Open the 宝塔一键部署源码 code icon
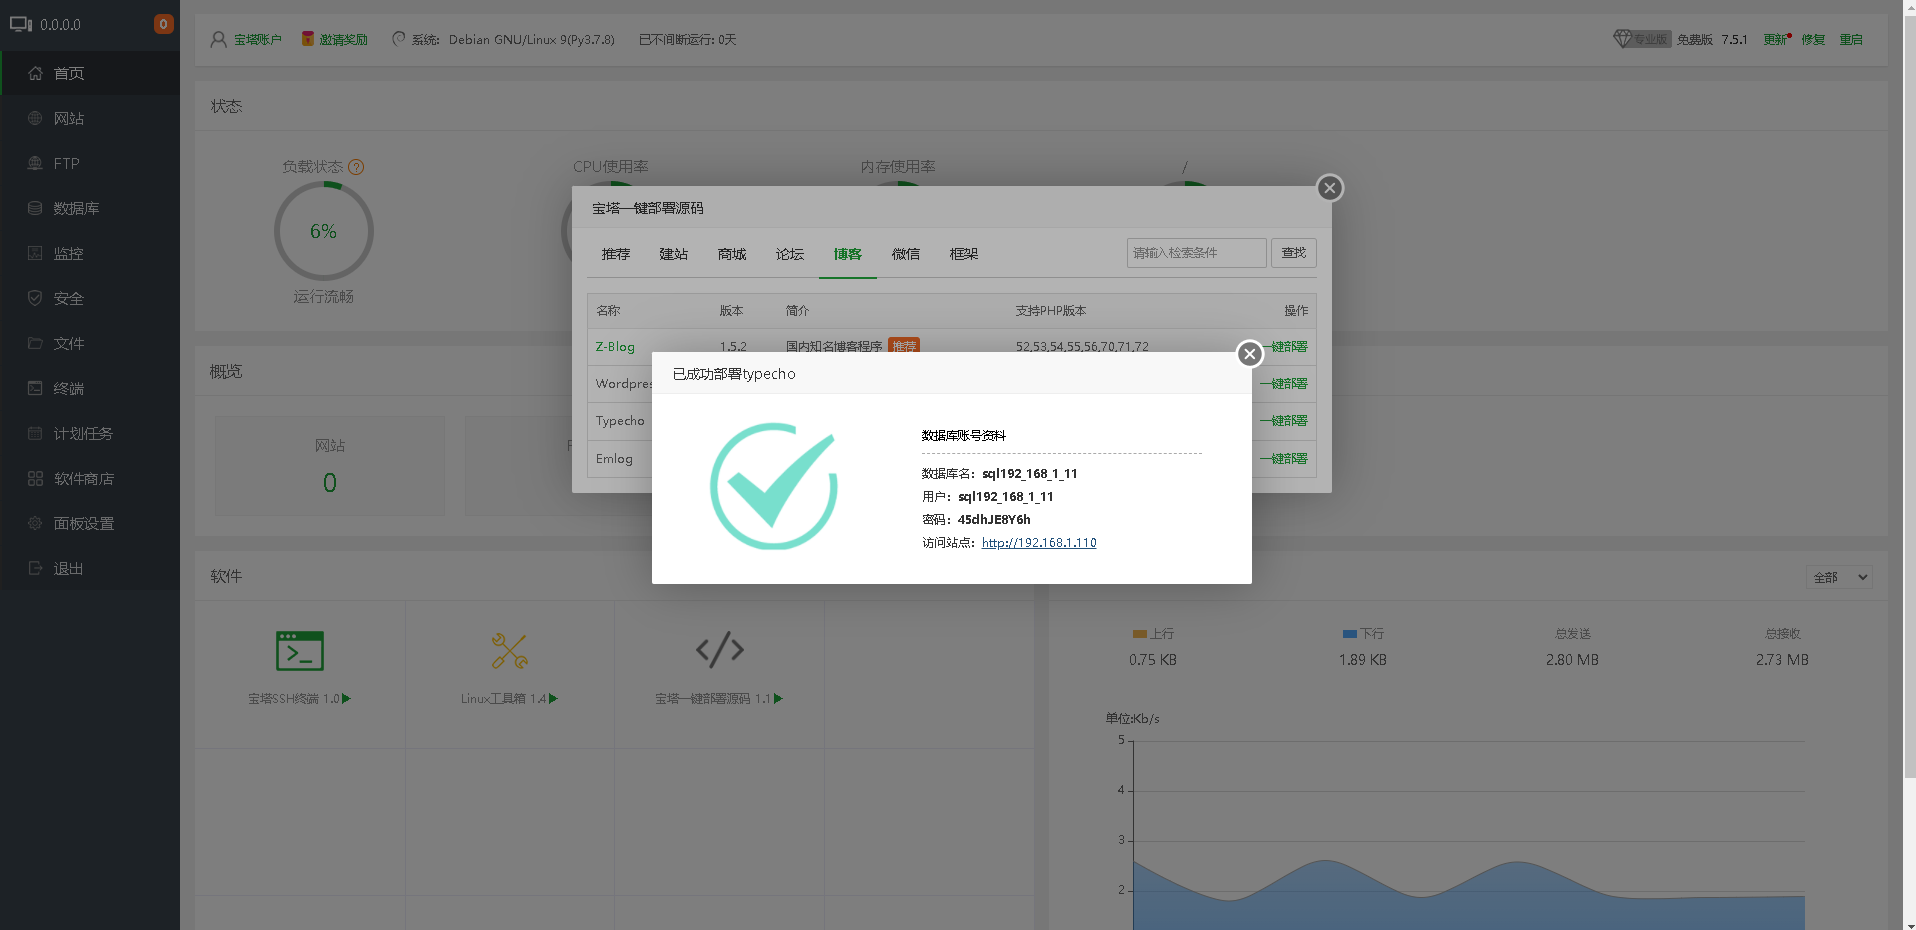Image resolution: width=1916 pixels, height=930 pixels. pos(720,650)
